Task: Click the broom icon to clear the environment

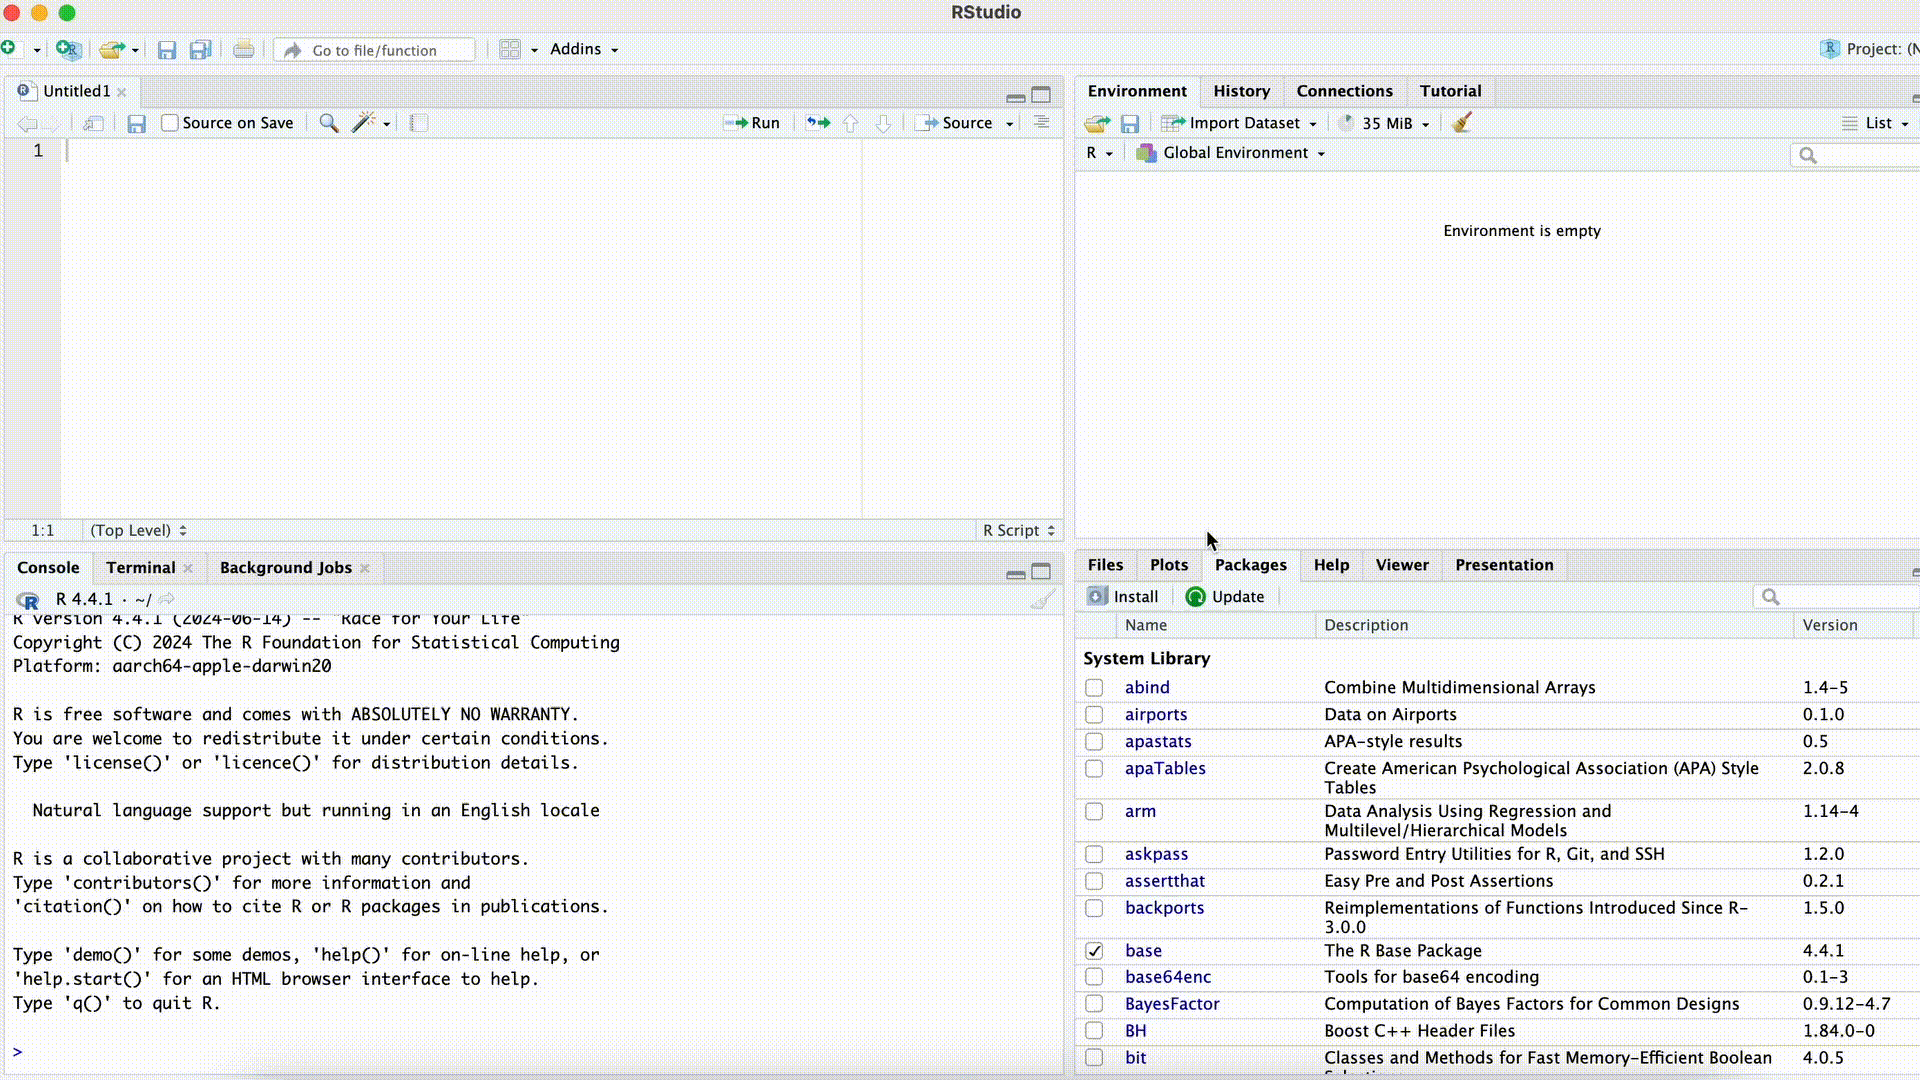Action: tap(1462, 123)
